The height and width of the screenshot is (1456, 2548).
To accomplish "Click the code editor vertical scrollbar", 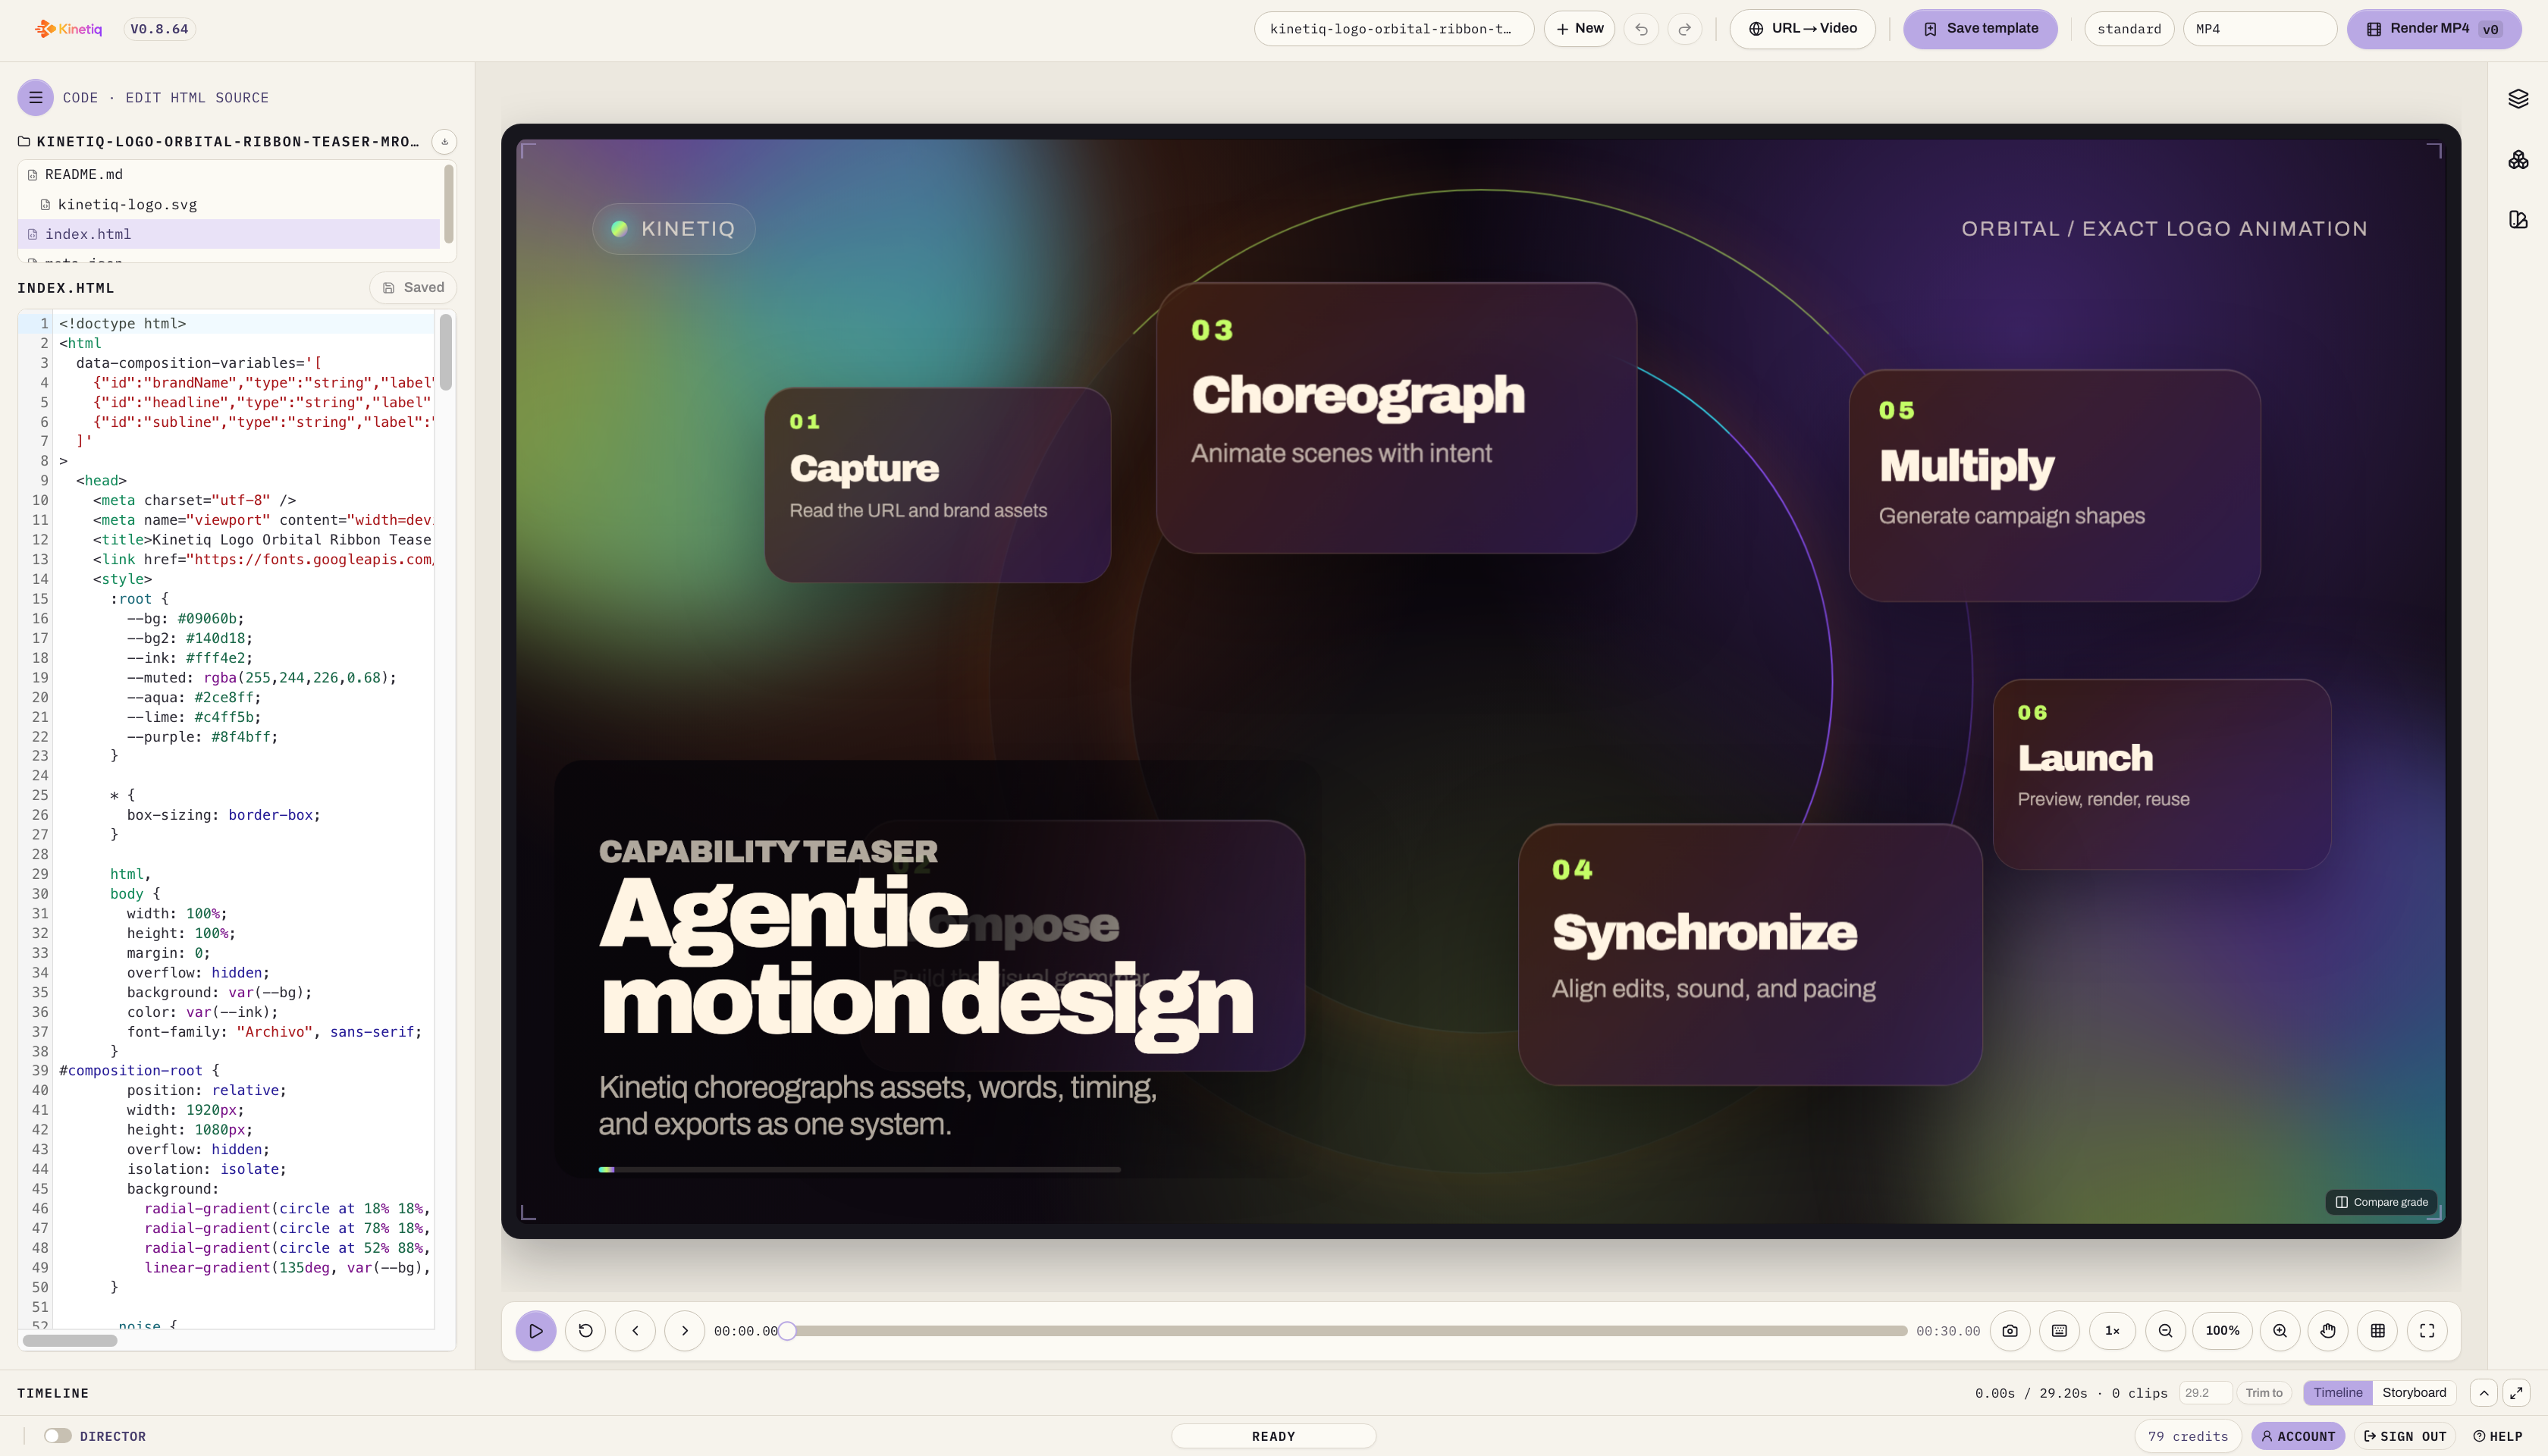I will (446, 352).
